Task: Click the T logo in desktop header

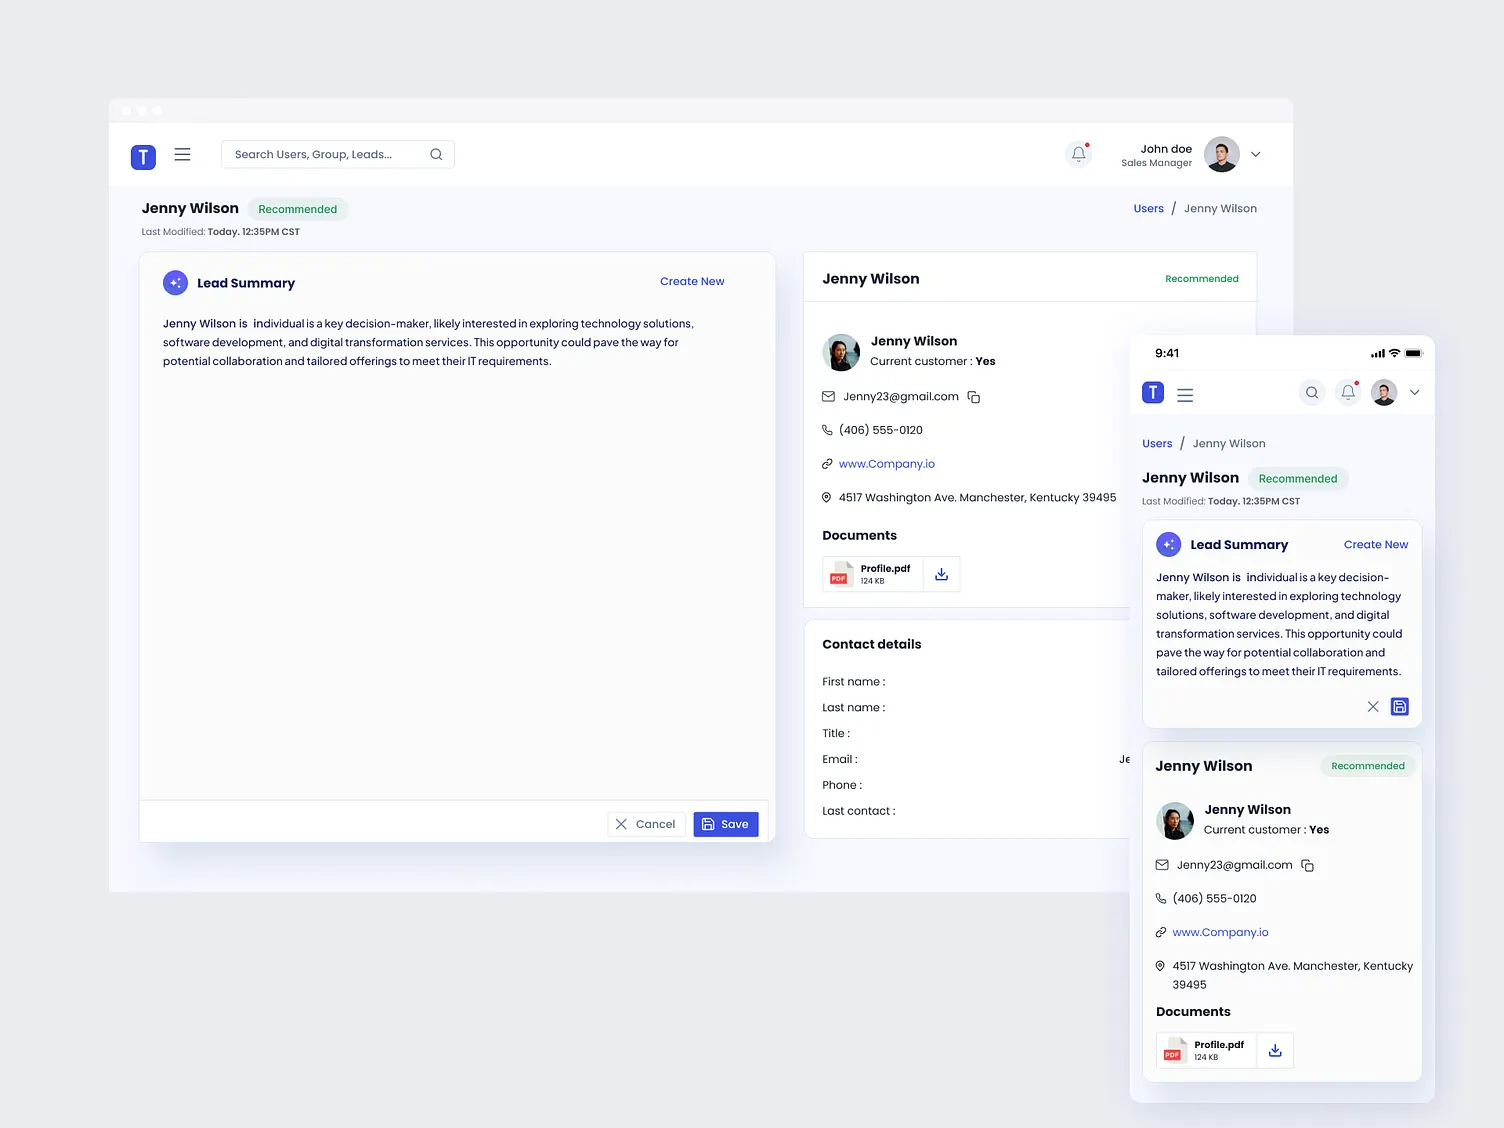Action: [143, 157]
